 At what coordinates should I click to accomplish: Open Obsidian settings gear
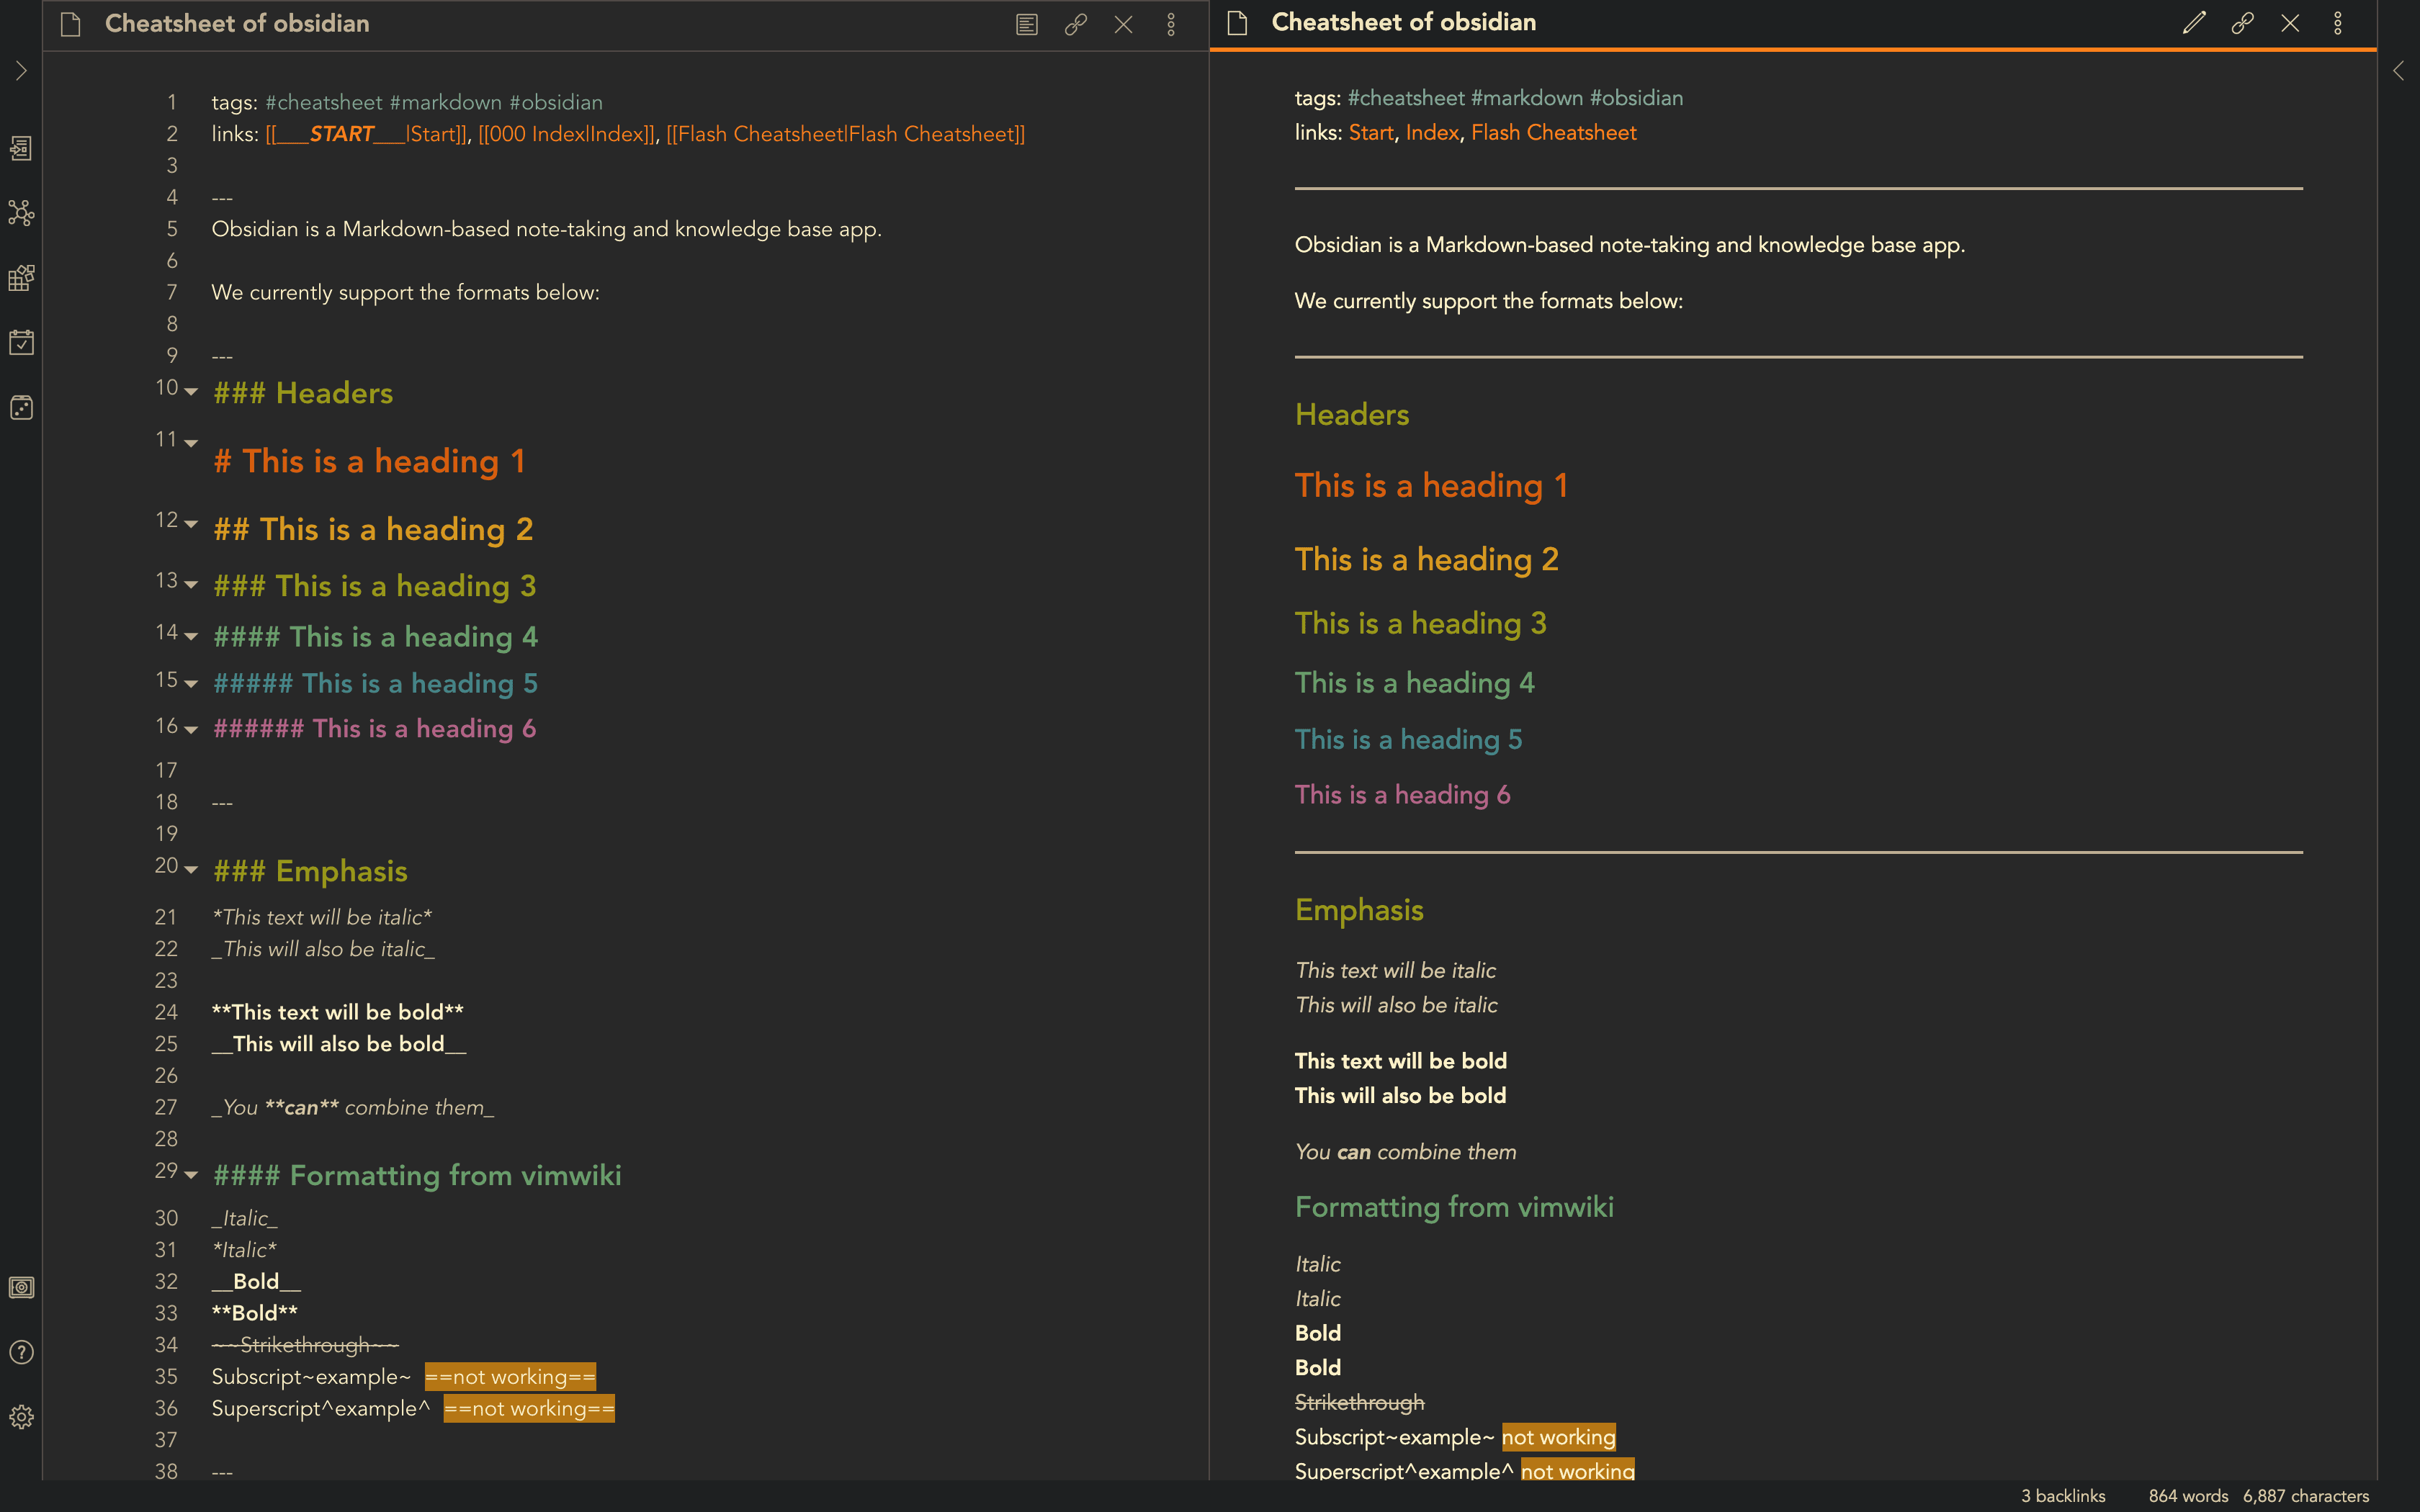21,1417
